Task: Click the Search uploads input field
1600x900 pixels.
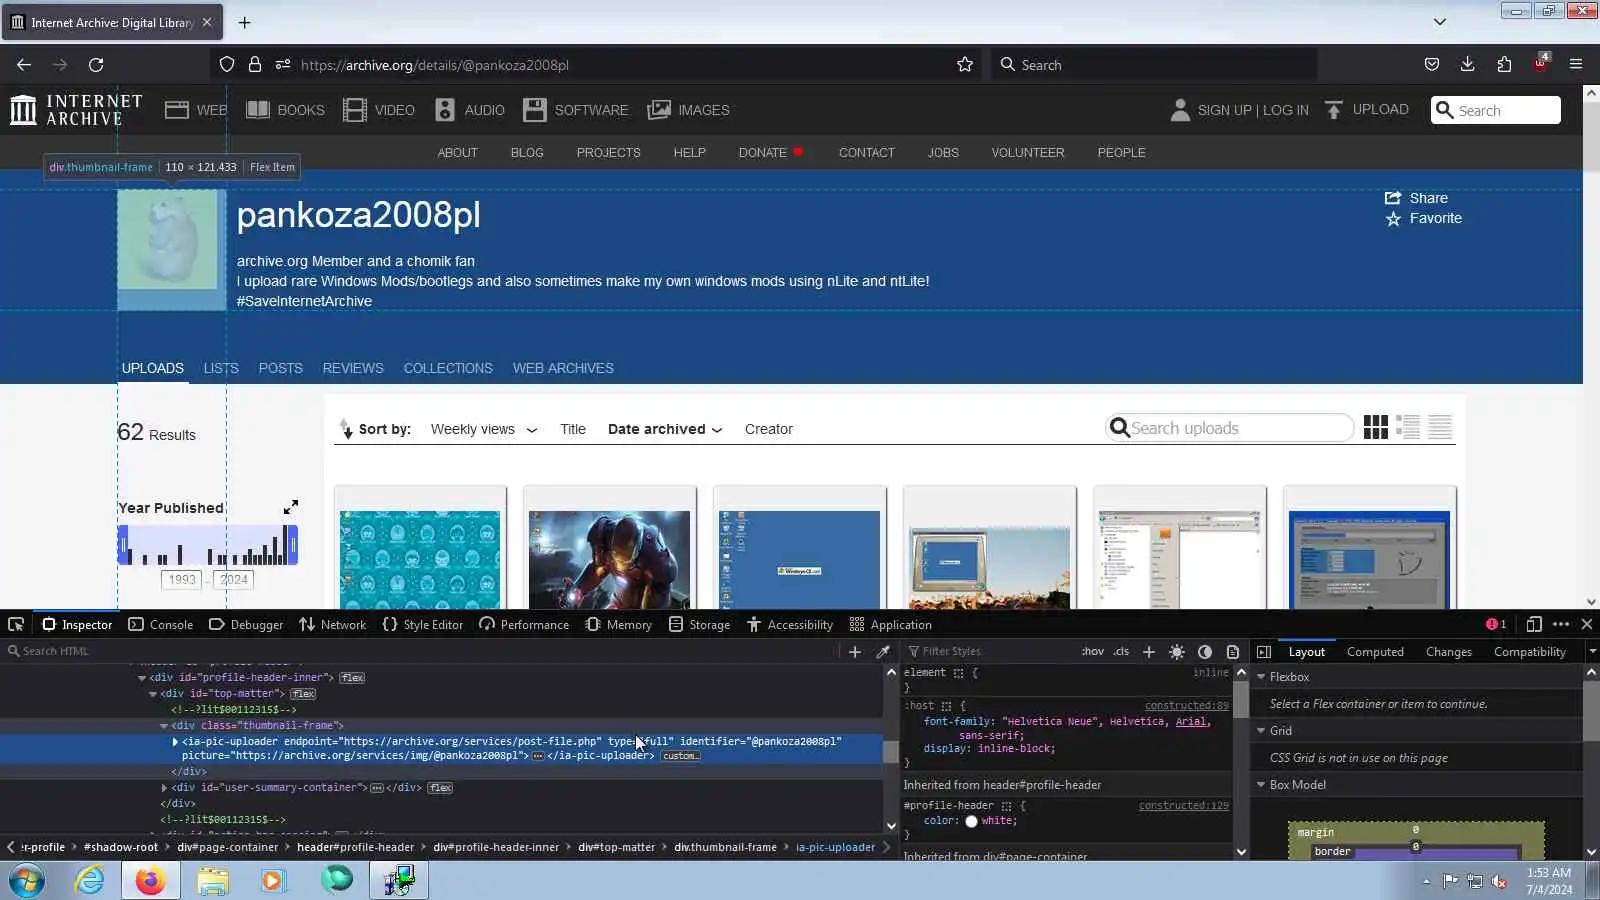Action: (1230, 428)
